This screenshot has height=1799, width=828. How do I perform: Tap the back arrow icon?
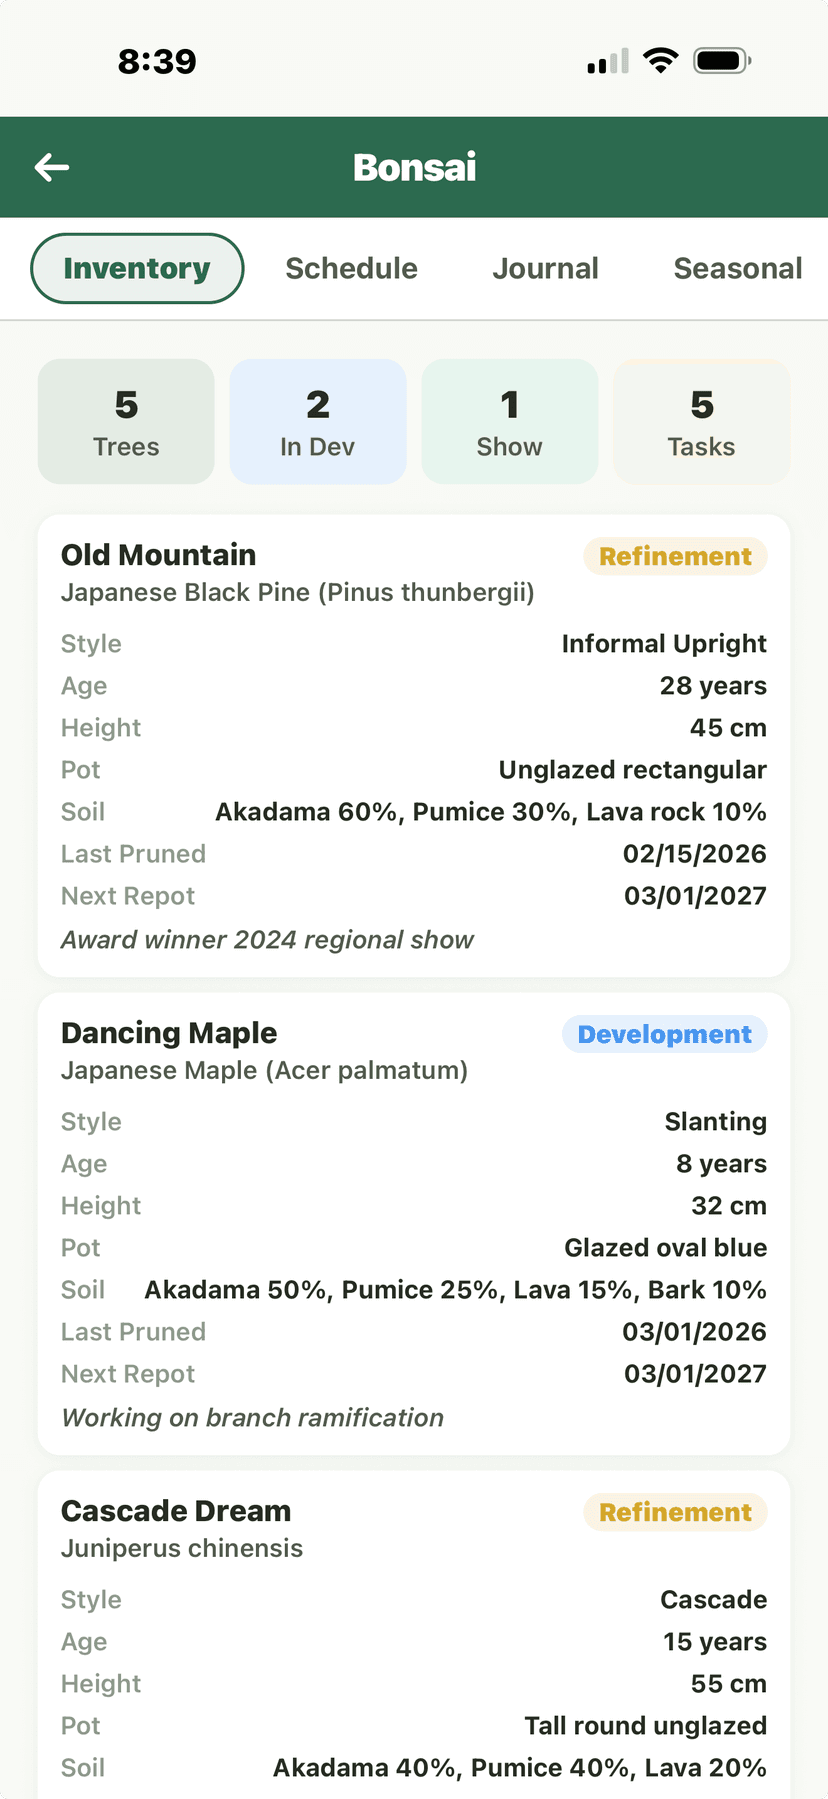(x=52, y=167)
